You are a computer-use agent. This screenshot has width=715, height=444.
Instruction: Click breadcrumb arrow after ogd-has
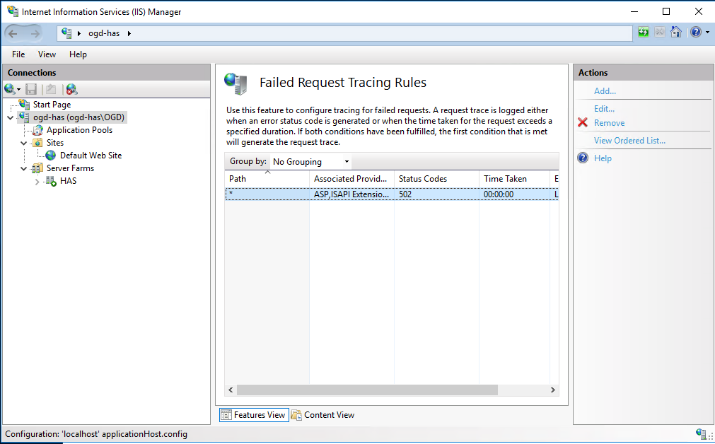pos(130,33)
